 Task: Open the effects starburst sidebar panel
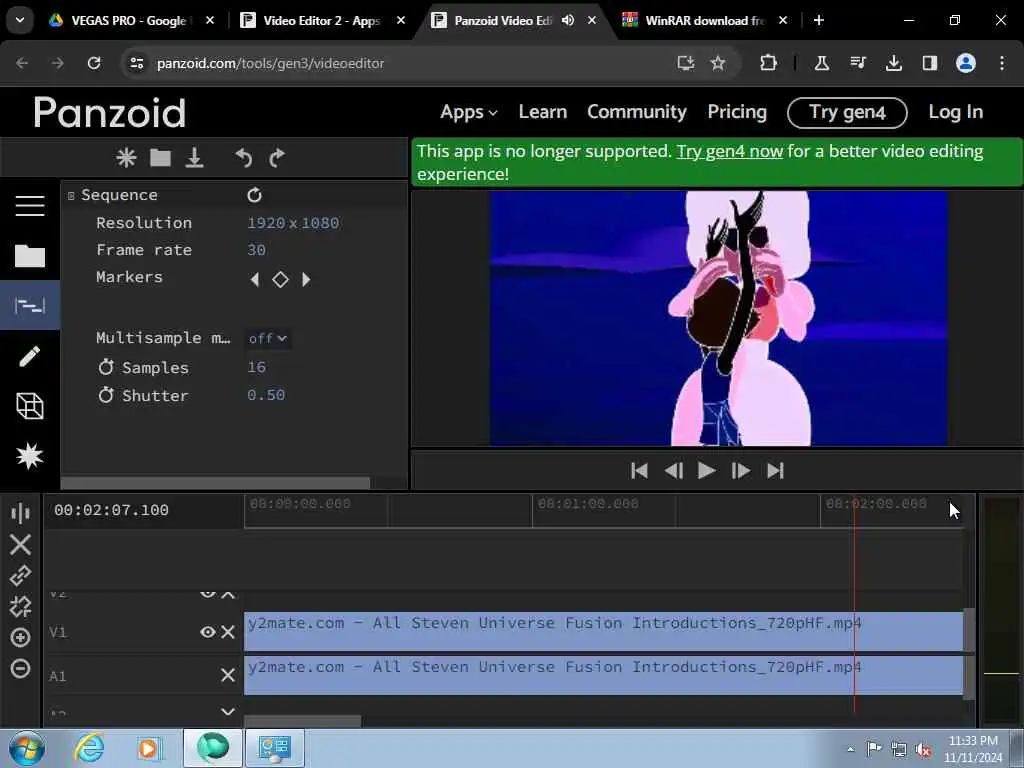pos(30,456)
